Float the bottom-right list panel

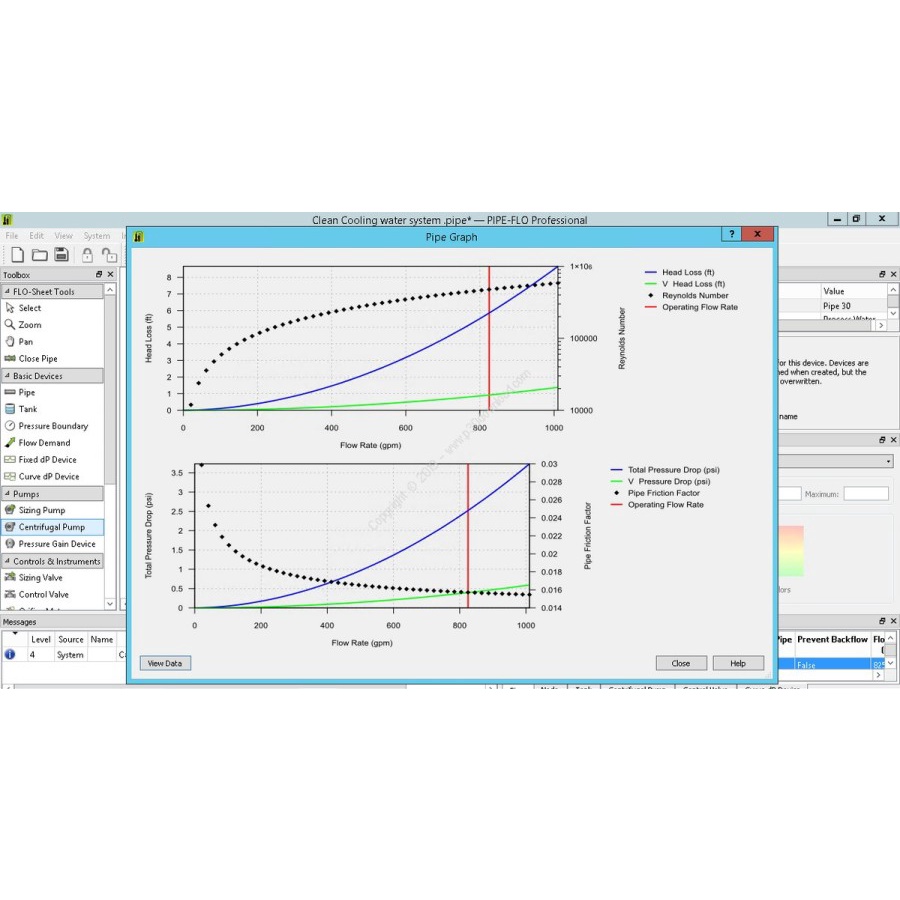pos(882,621)
